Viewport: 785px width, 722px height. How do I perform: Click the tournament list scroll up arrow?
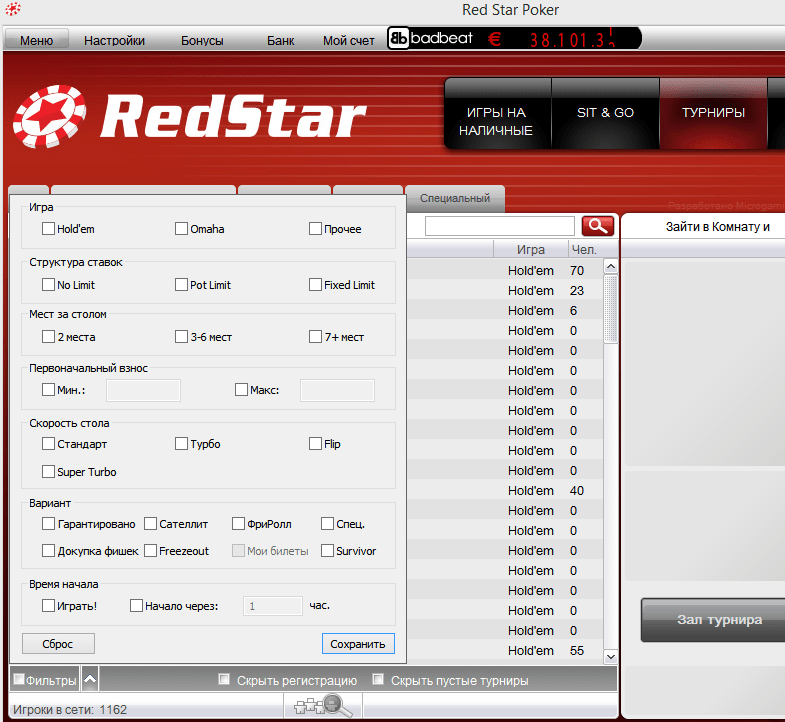click(x=611, y=266)
